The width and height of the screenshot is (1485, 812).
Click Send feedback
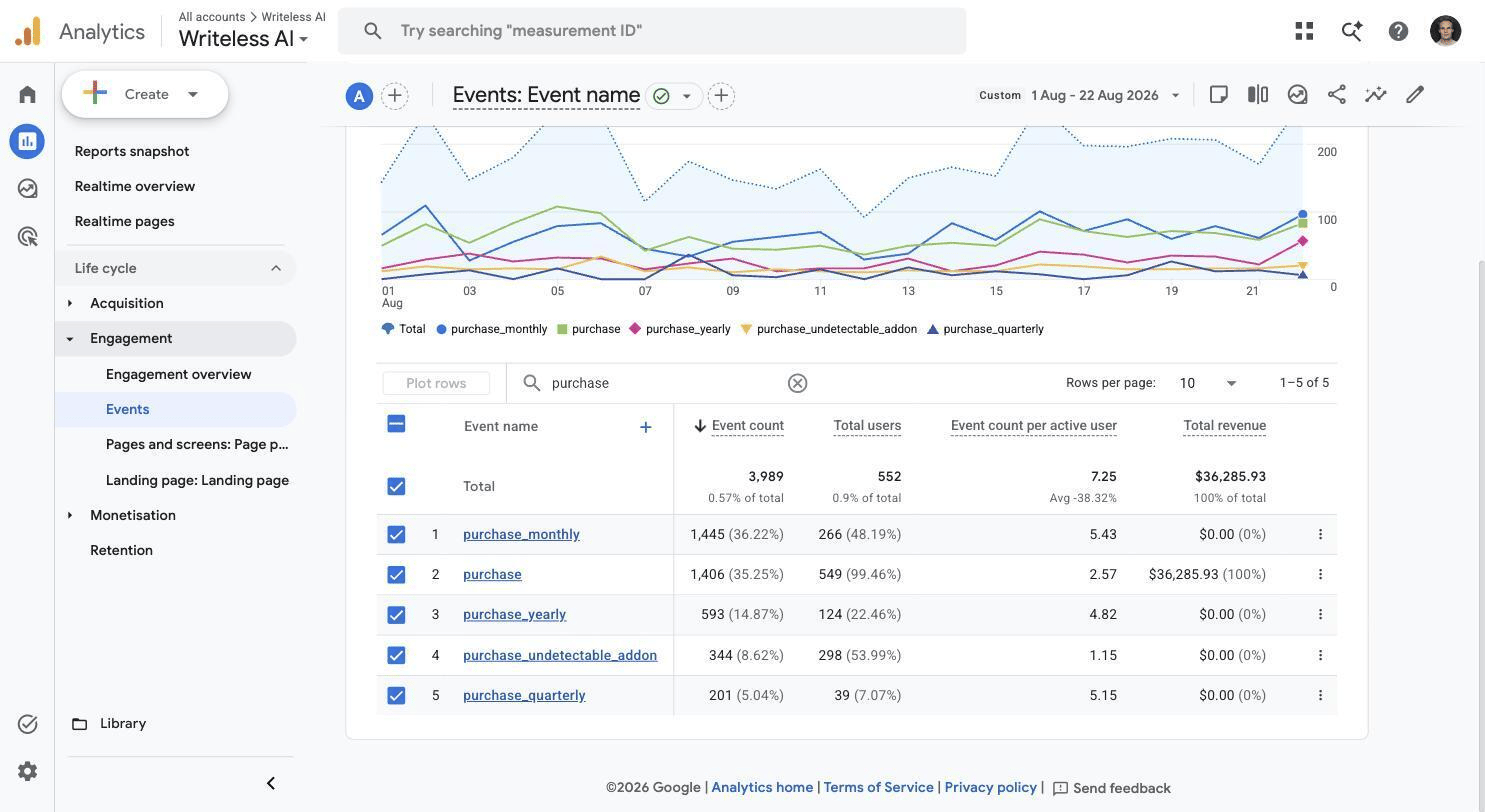pos(1111,788)
